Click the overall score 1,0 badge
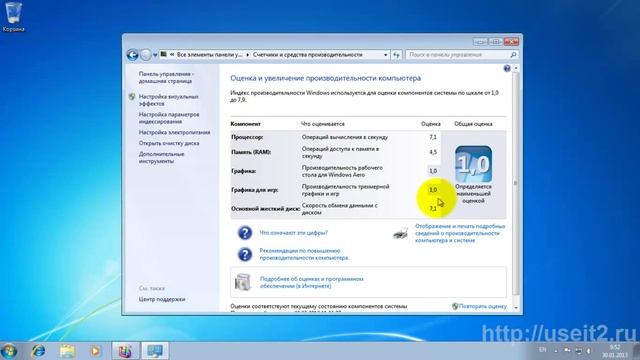Viewport: 640px width, 360px height. (x=473, y=164)
